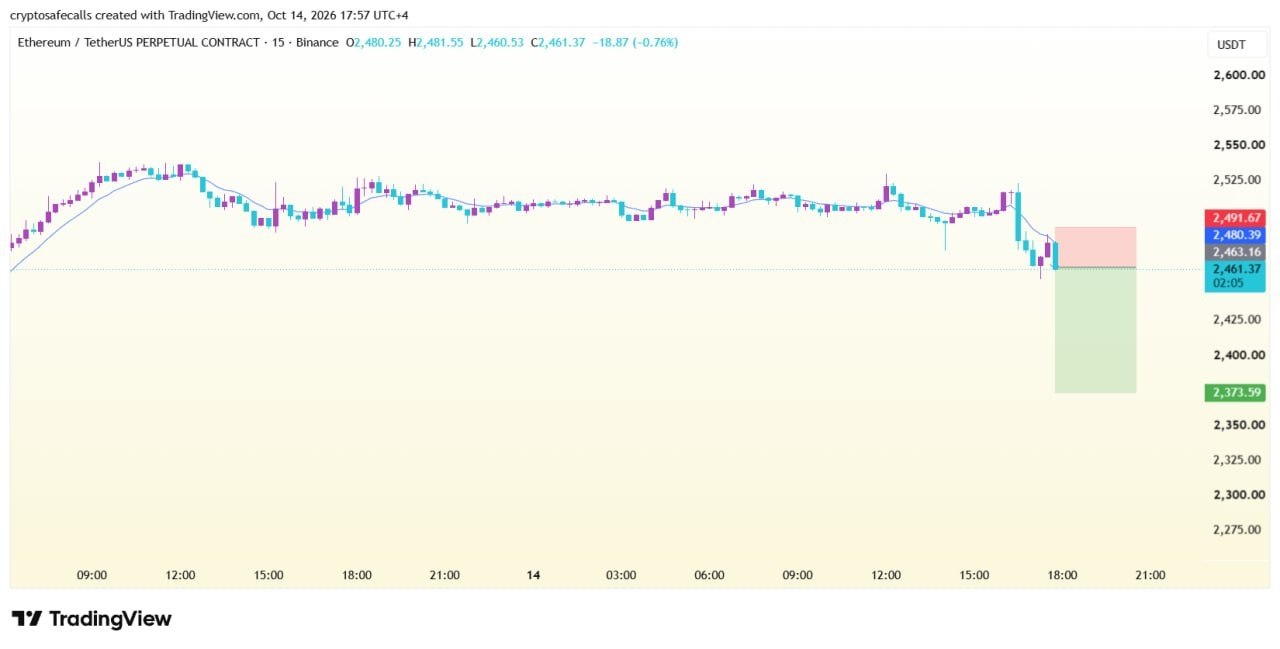Viewport: 1280px width, 649px height.
Task: Click the C2,461.37 close value
Action: (x=558, y=43)
